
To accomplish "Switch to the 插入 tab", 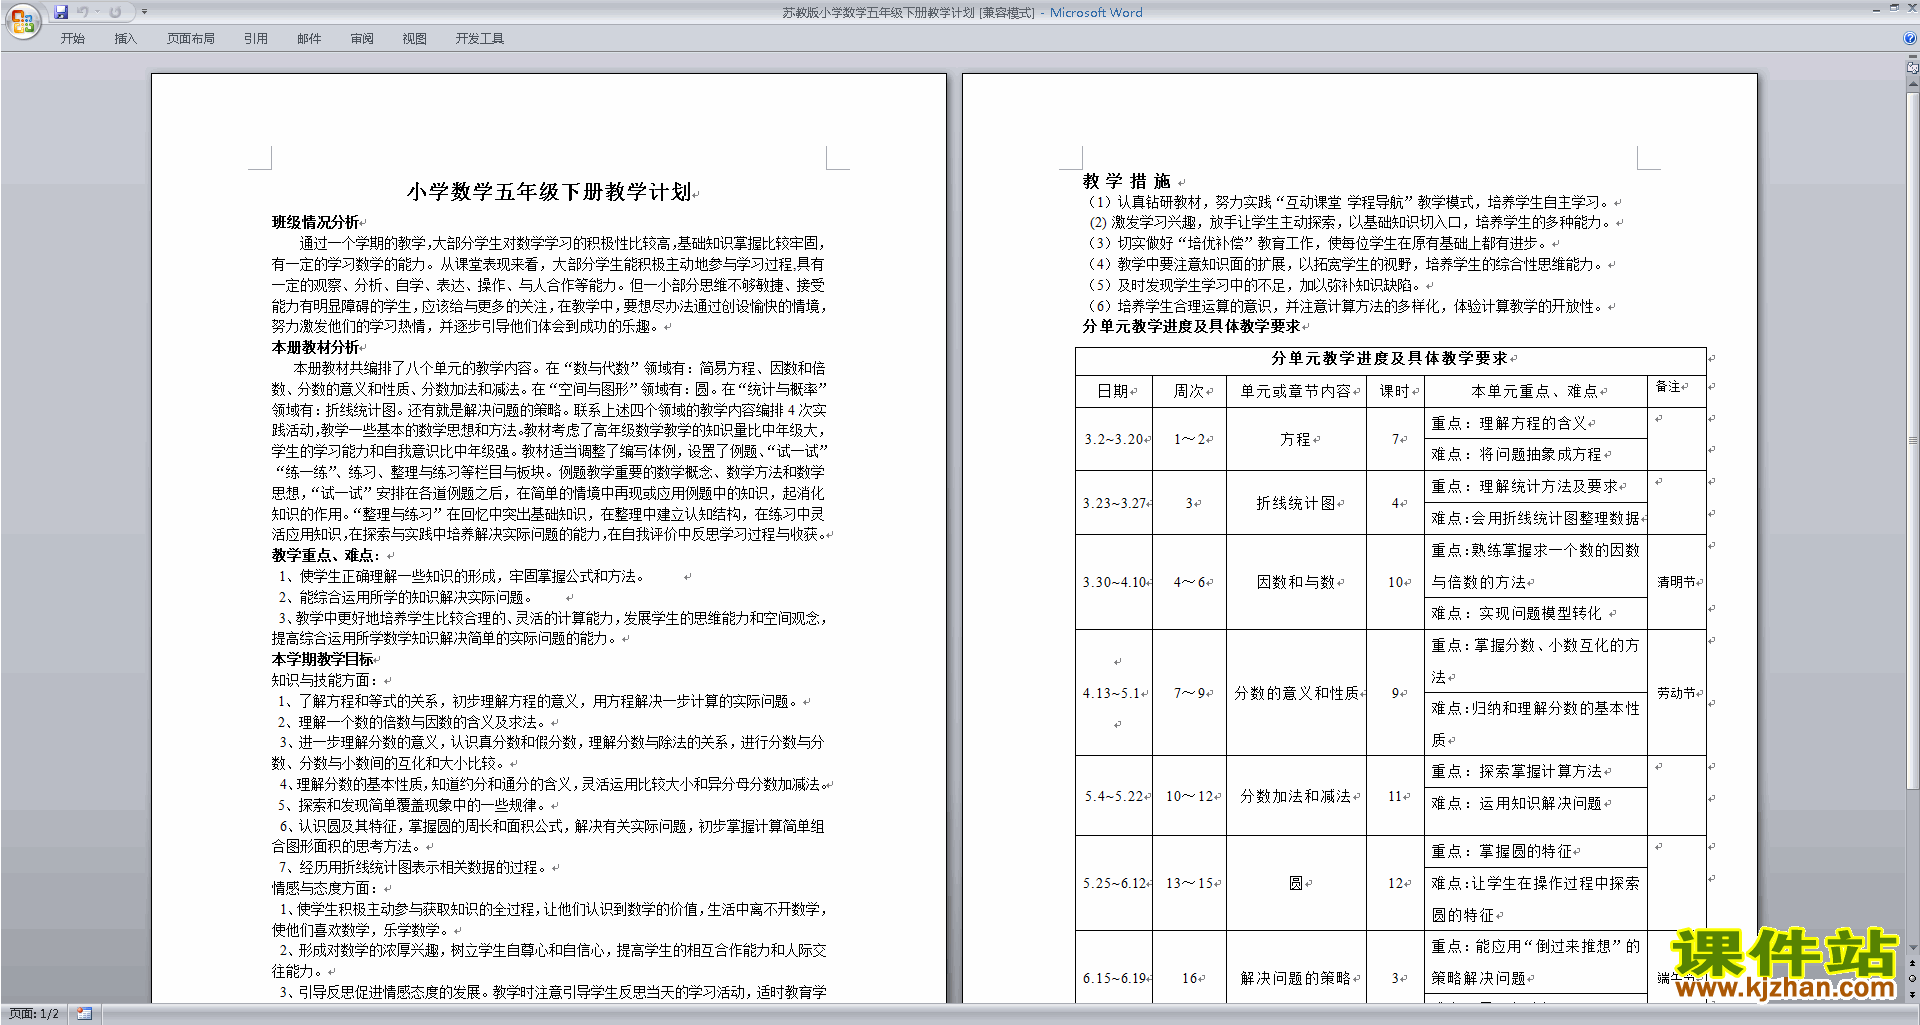I will pos(125,39).
